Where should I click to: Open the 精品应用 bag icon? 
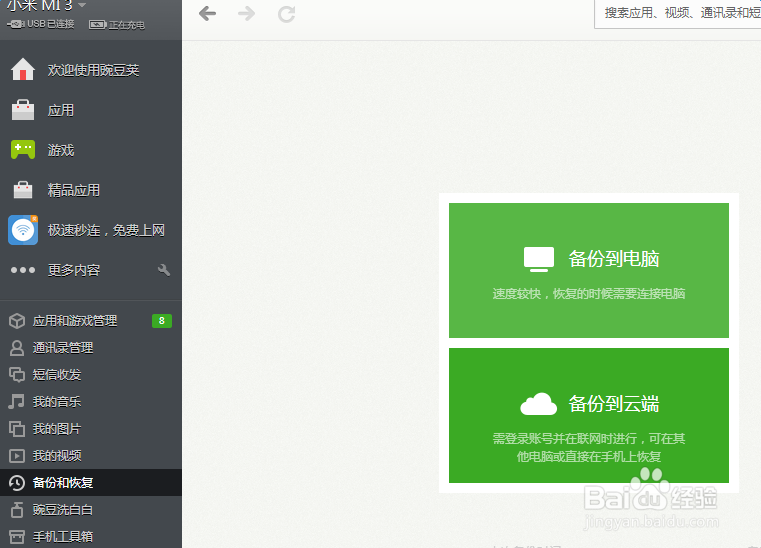tap(23, 189)
